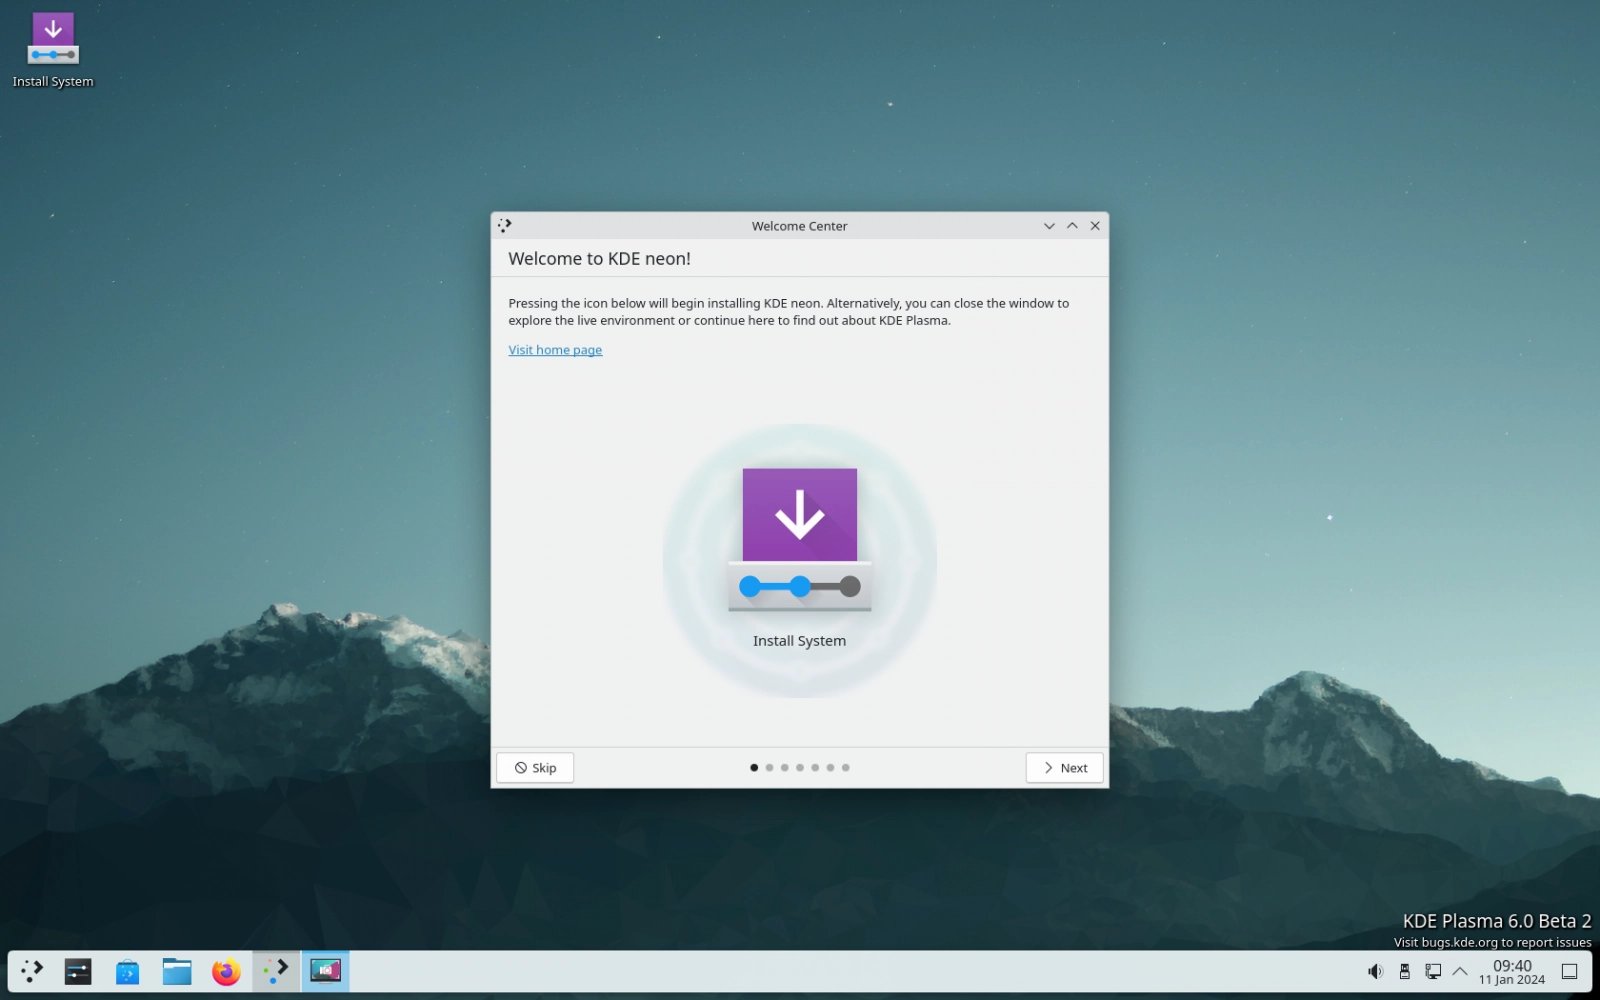The image size is (1600, 1000).
Task: Click the Show Desktop button
Action: (1570, 971)
